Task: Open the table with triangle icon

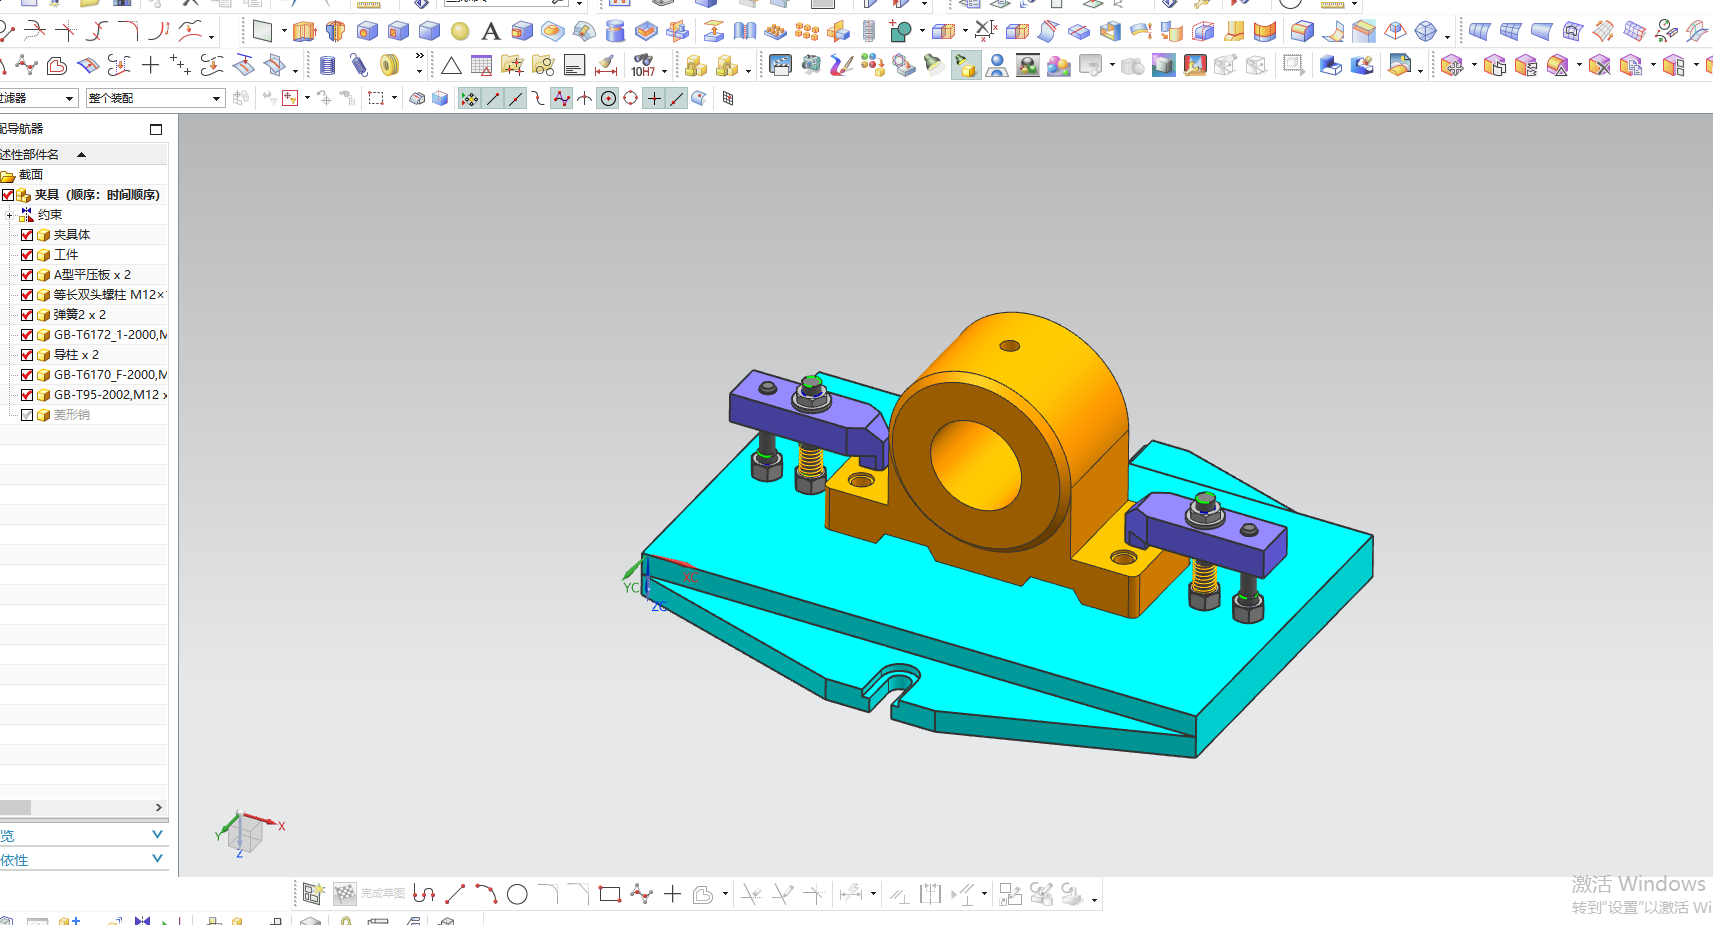Action: pyautogui.click(x=481, y=66)
